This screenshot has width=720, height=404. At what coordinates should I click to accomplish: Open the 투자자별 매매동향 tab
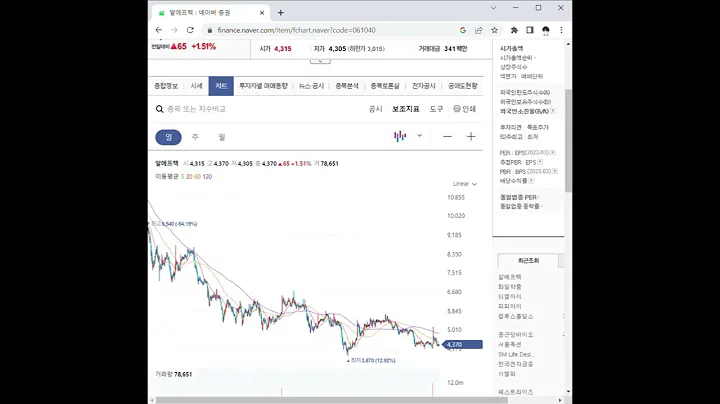[263, 86]
